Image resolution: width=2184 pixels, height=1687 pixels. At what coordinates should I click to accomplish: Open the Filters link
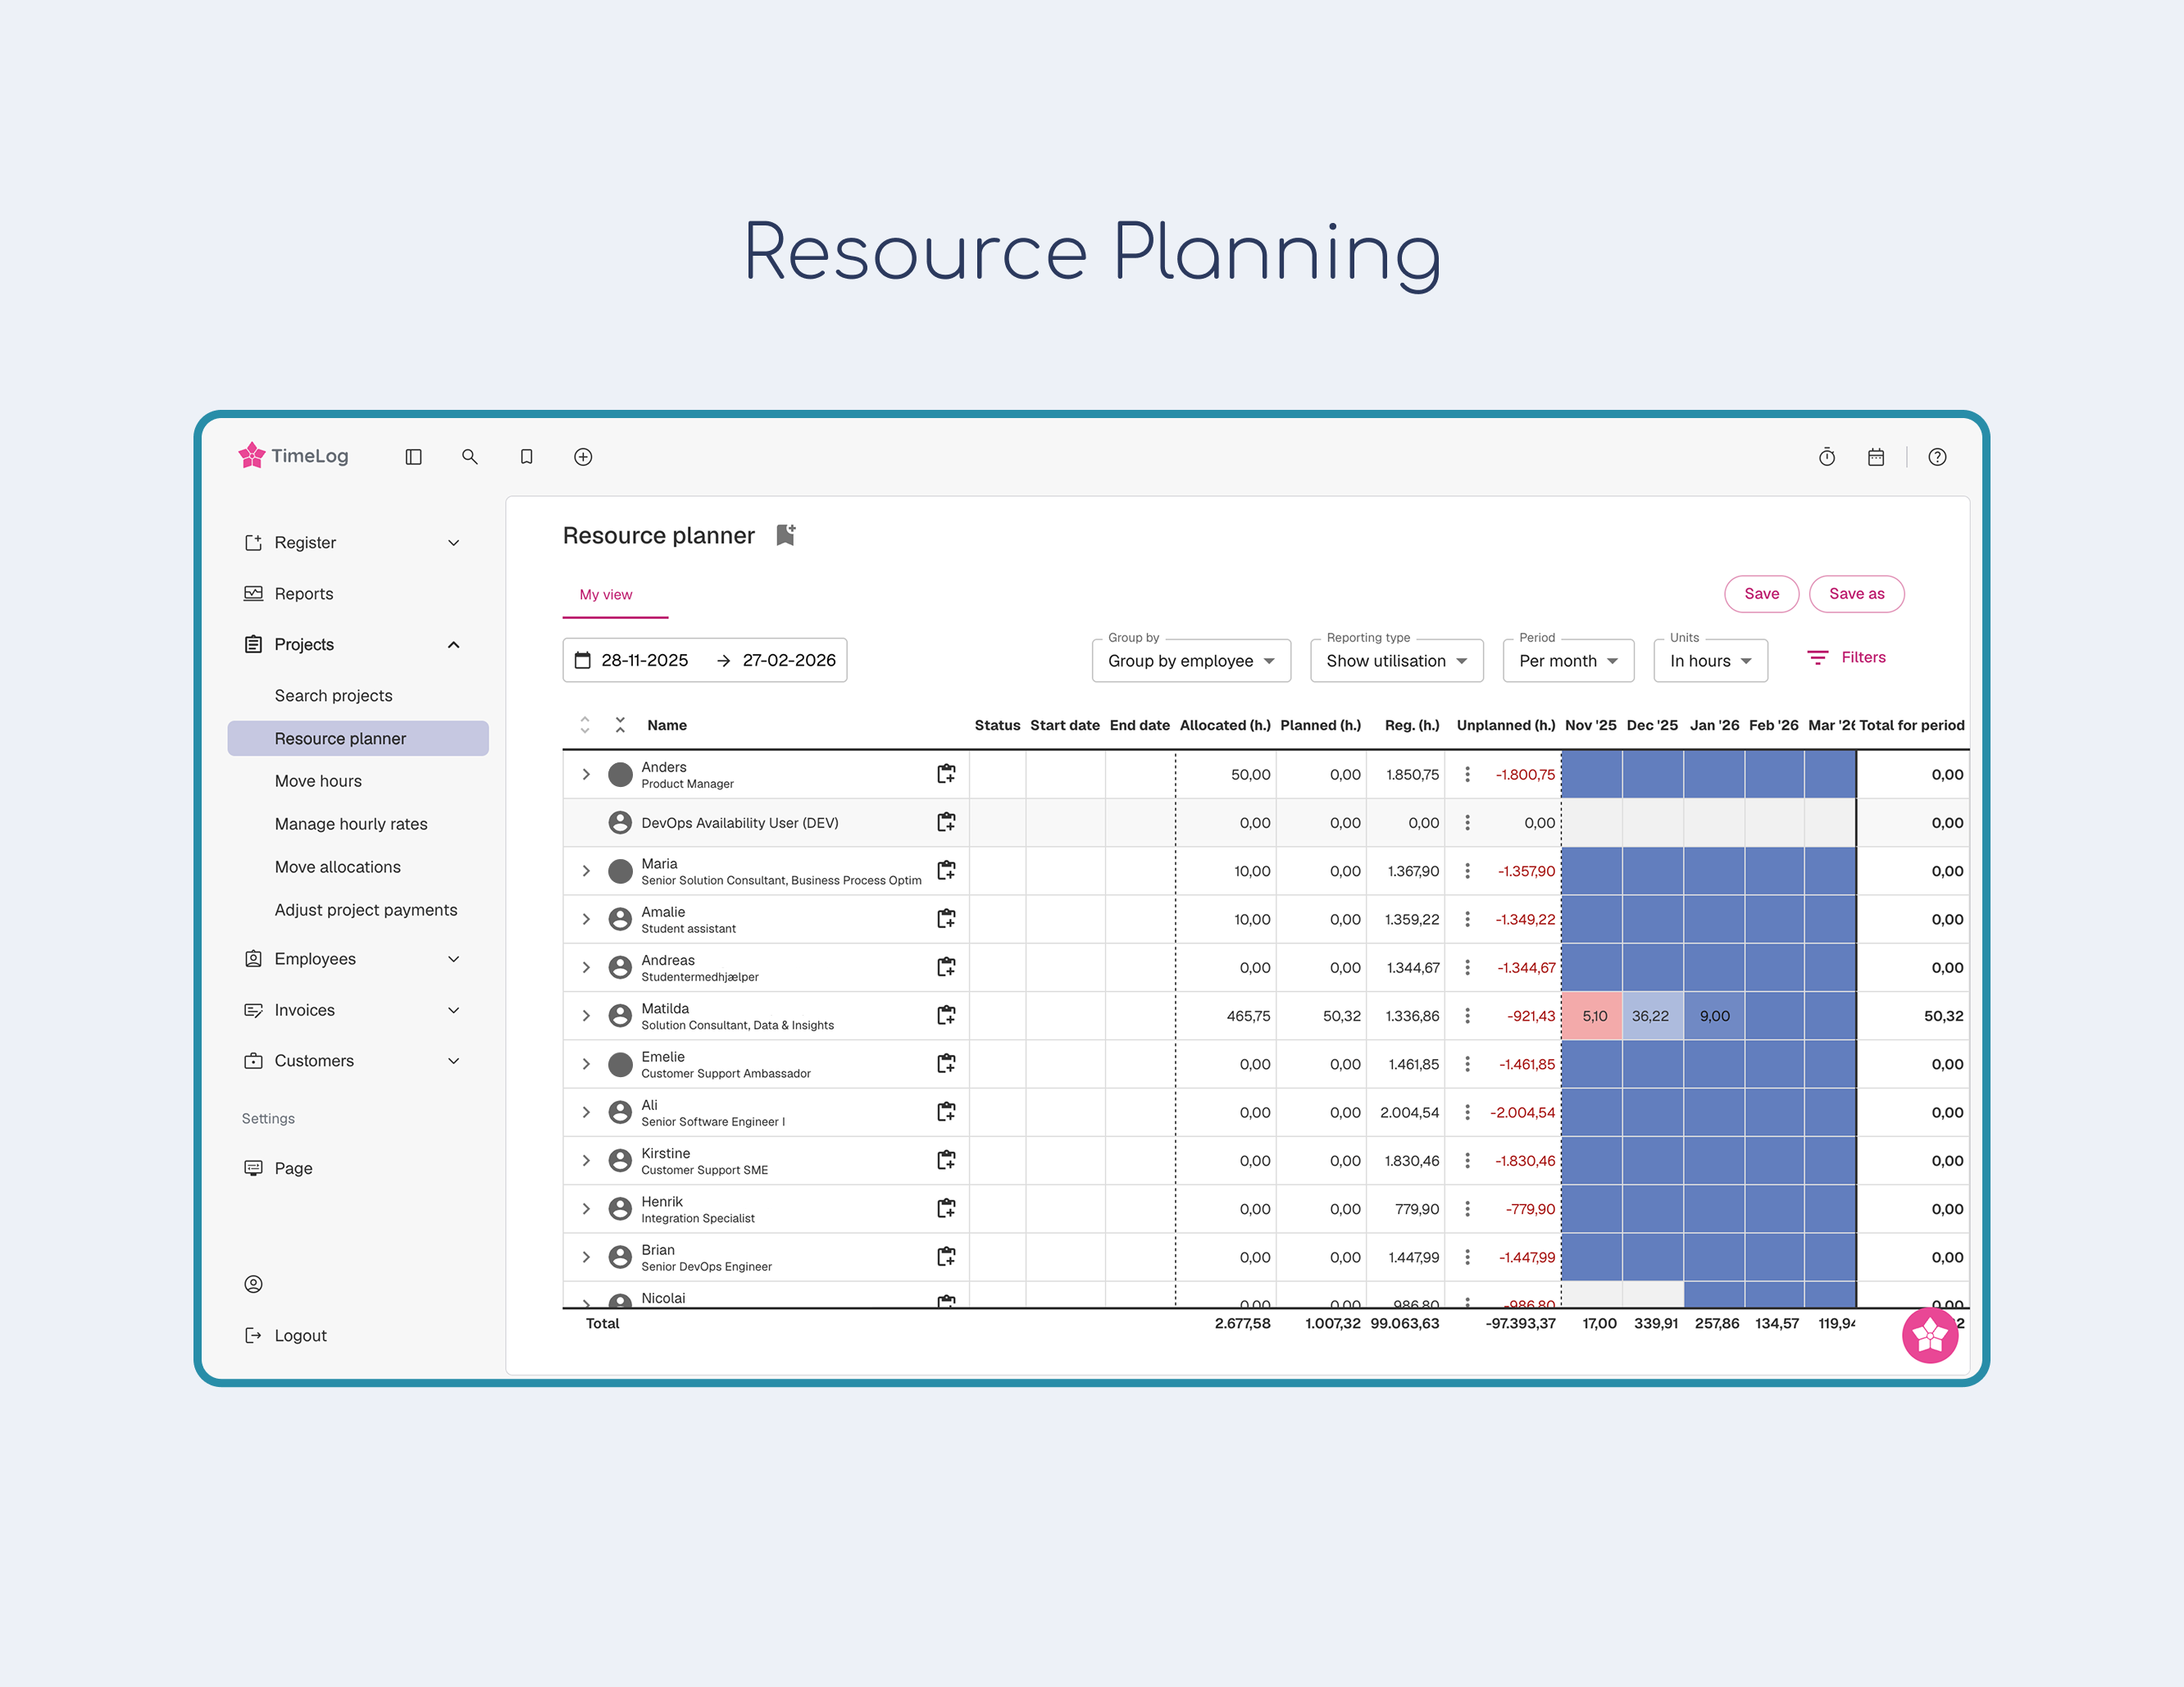[x=1846, y=658]
